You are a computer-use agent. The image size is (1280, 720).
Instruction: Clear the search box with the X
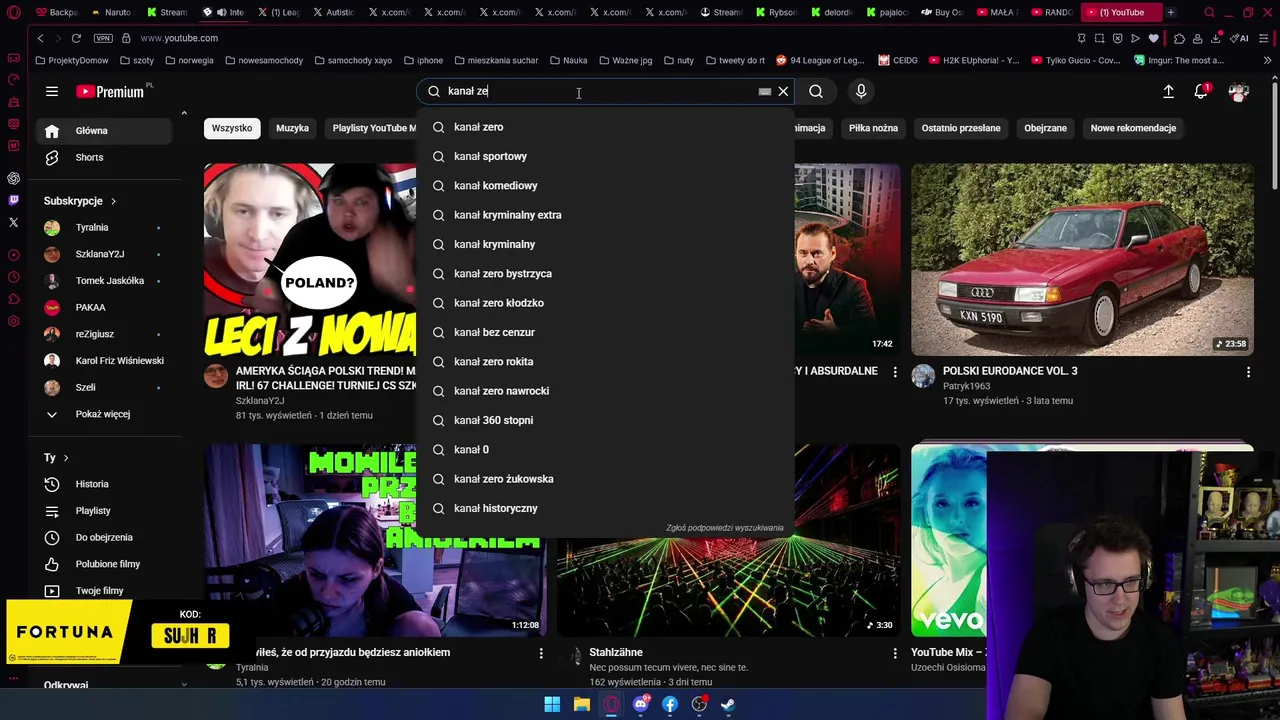click(783, 91)
